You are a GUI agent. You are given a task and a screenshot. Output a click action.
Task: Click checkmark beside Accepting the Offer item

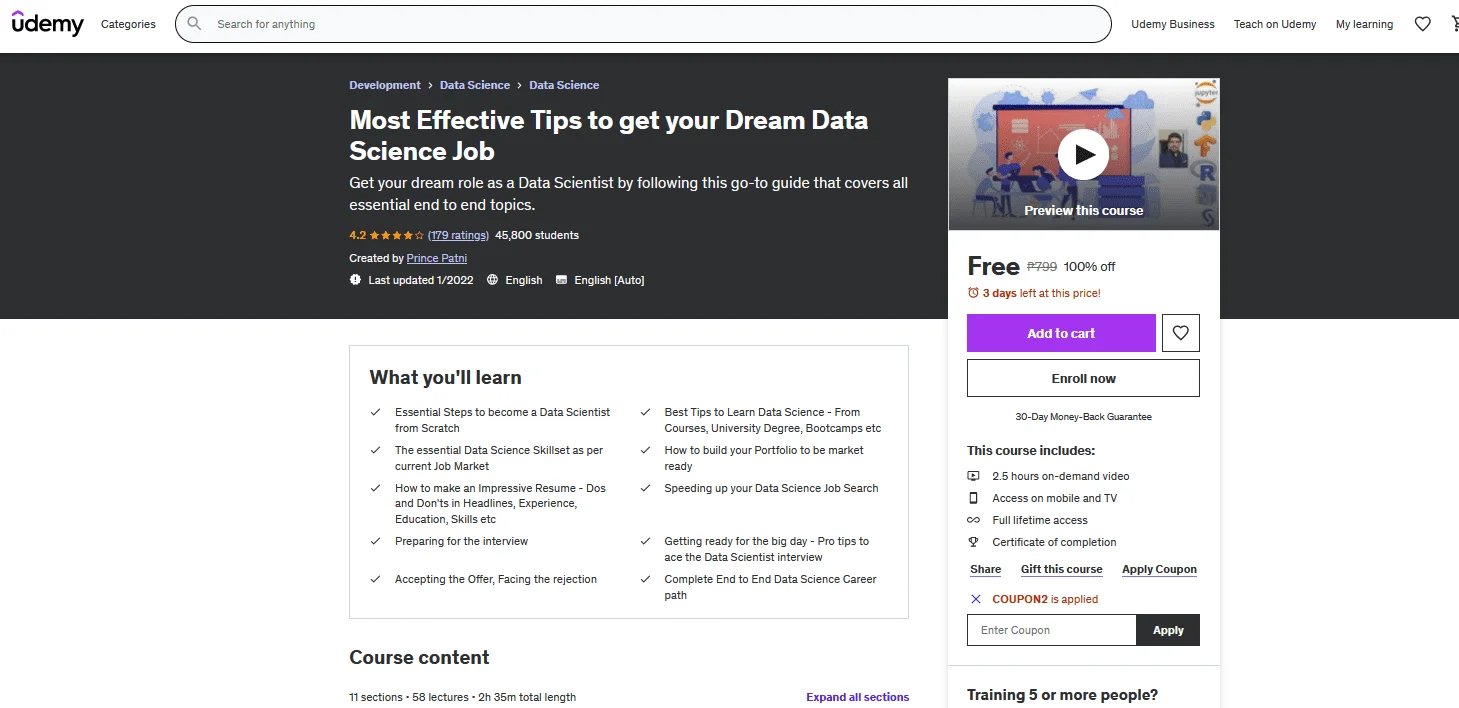(x=376, y=579)
